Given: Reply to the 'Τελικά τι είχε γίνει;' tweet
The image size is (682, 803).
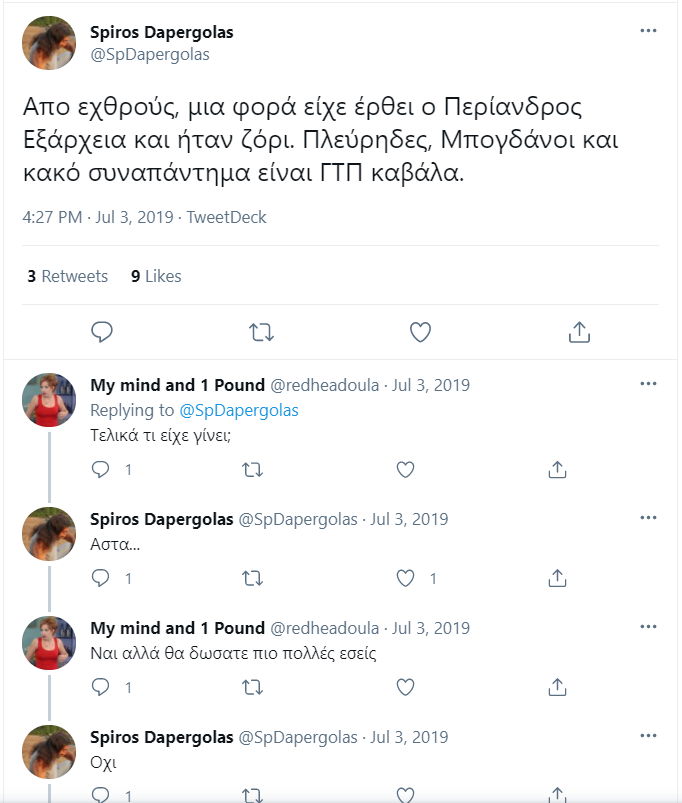Looking at the screenshot, I should [x=100, y=469].
